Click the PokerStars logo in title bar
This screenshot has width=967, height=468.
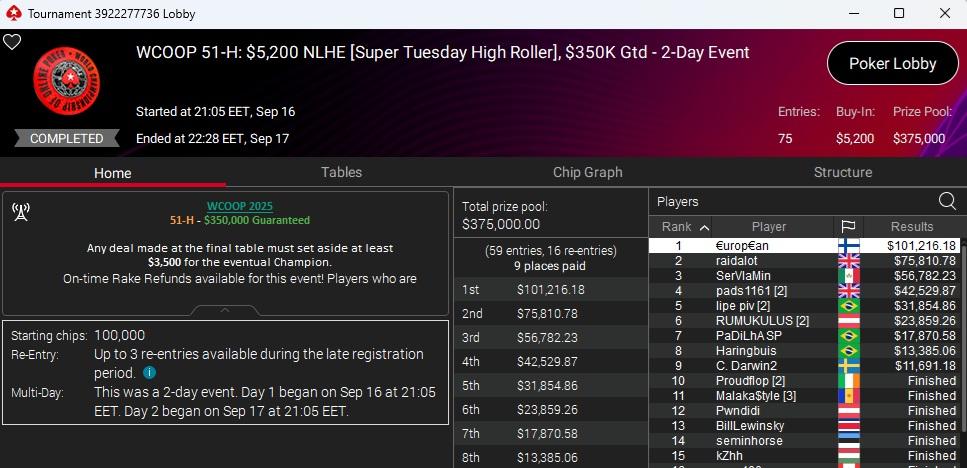click(13, 14)
